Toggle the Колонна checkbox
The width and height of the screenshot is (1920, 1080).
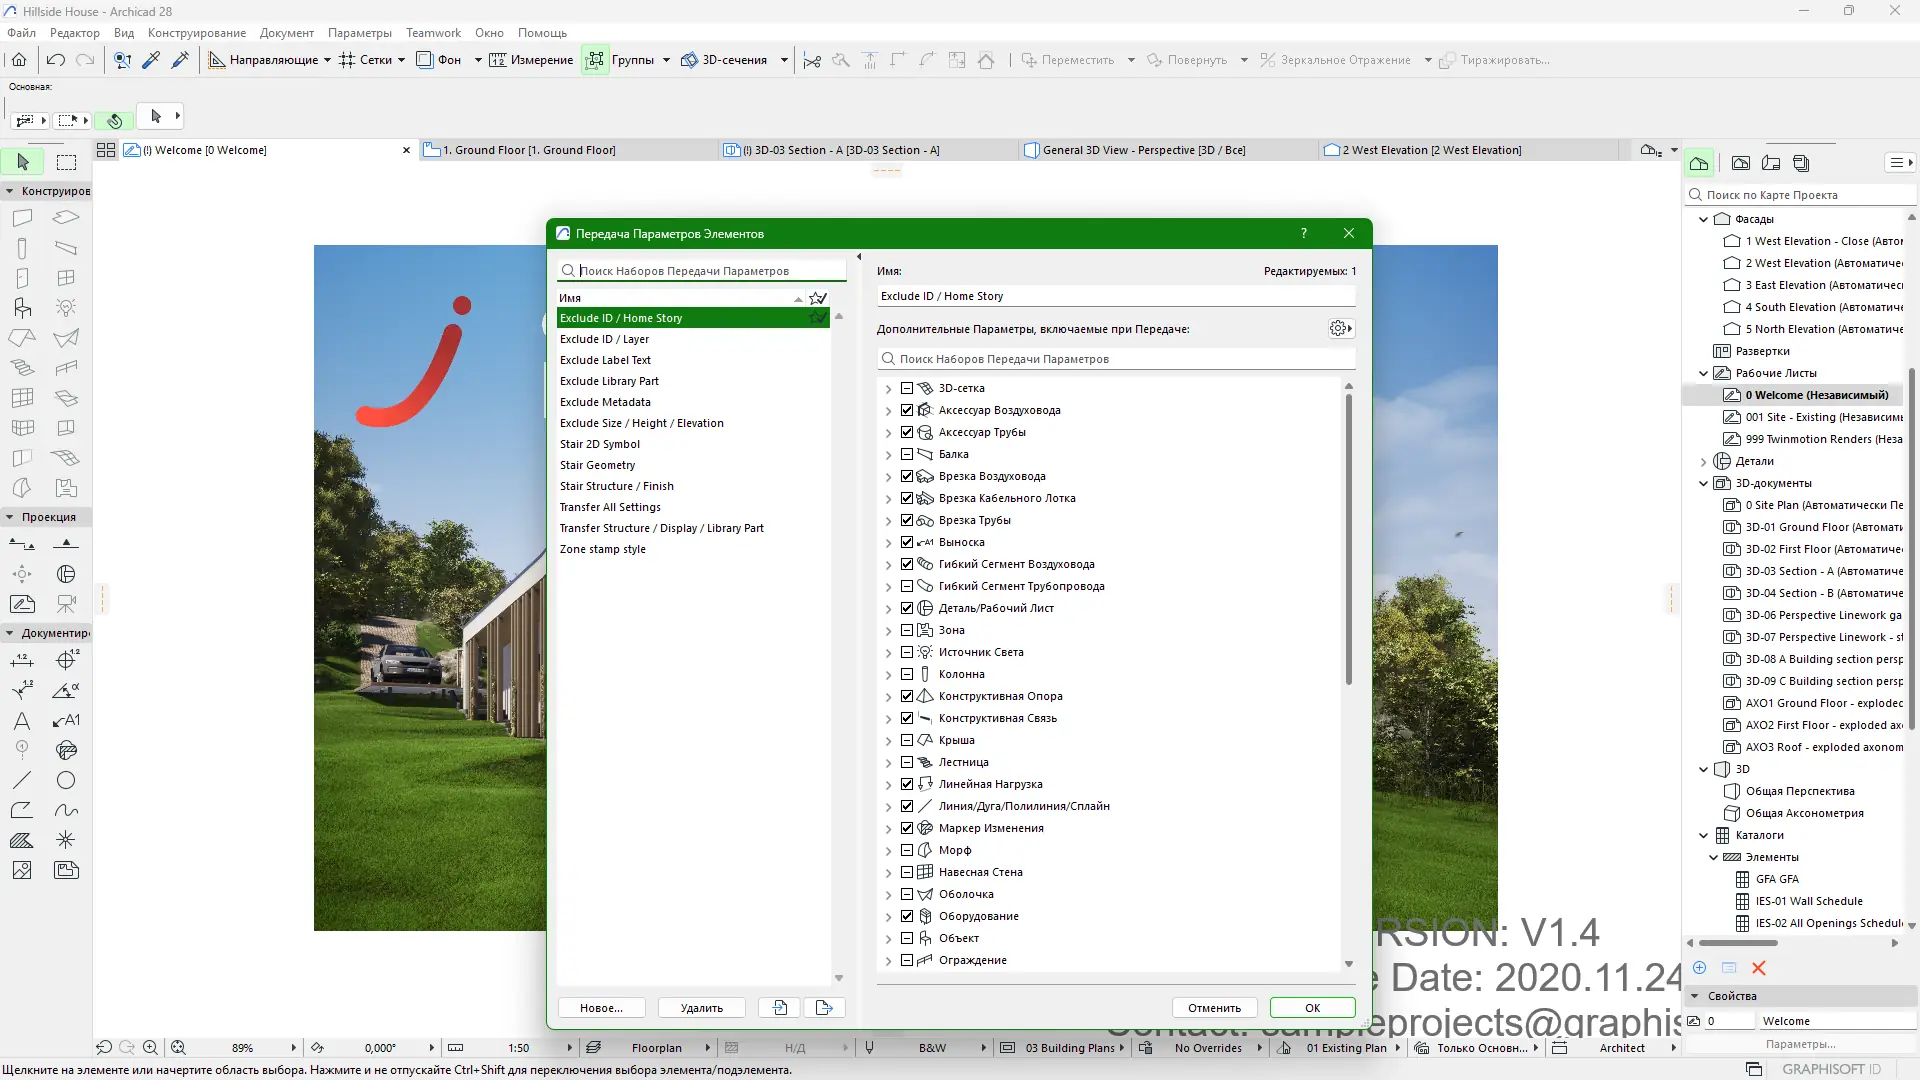pyautogui.click(x=907, y=674)
